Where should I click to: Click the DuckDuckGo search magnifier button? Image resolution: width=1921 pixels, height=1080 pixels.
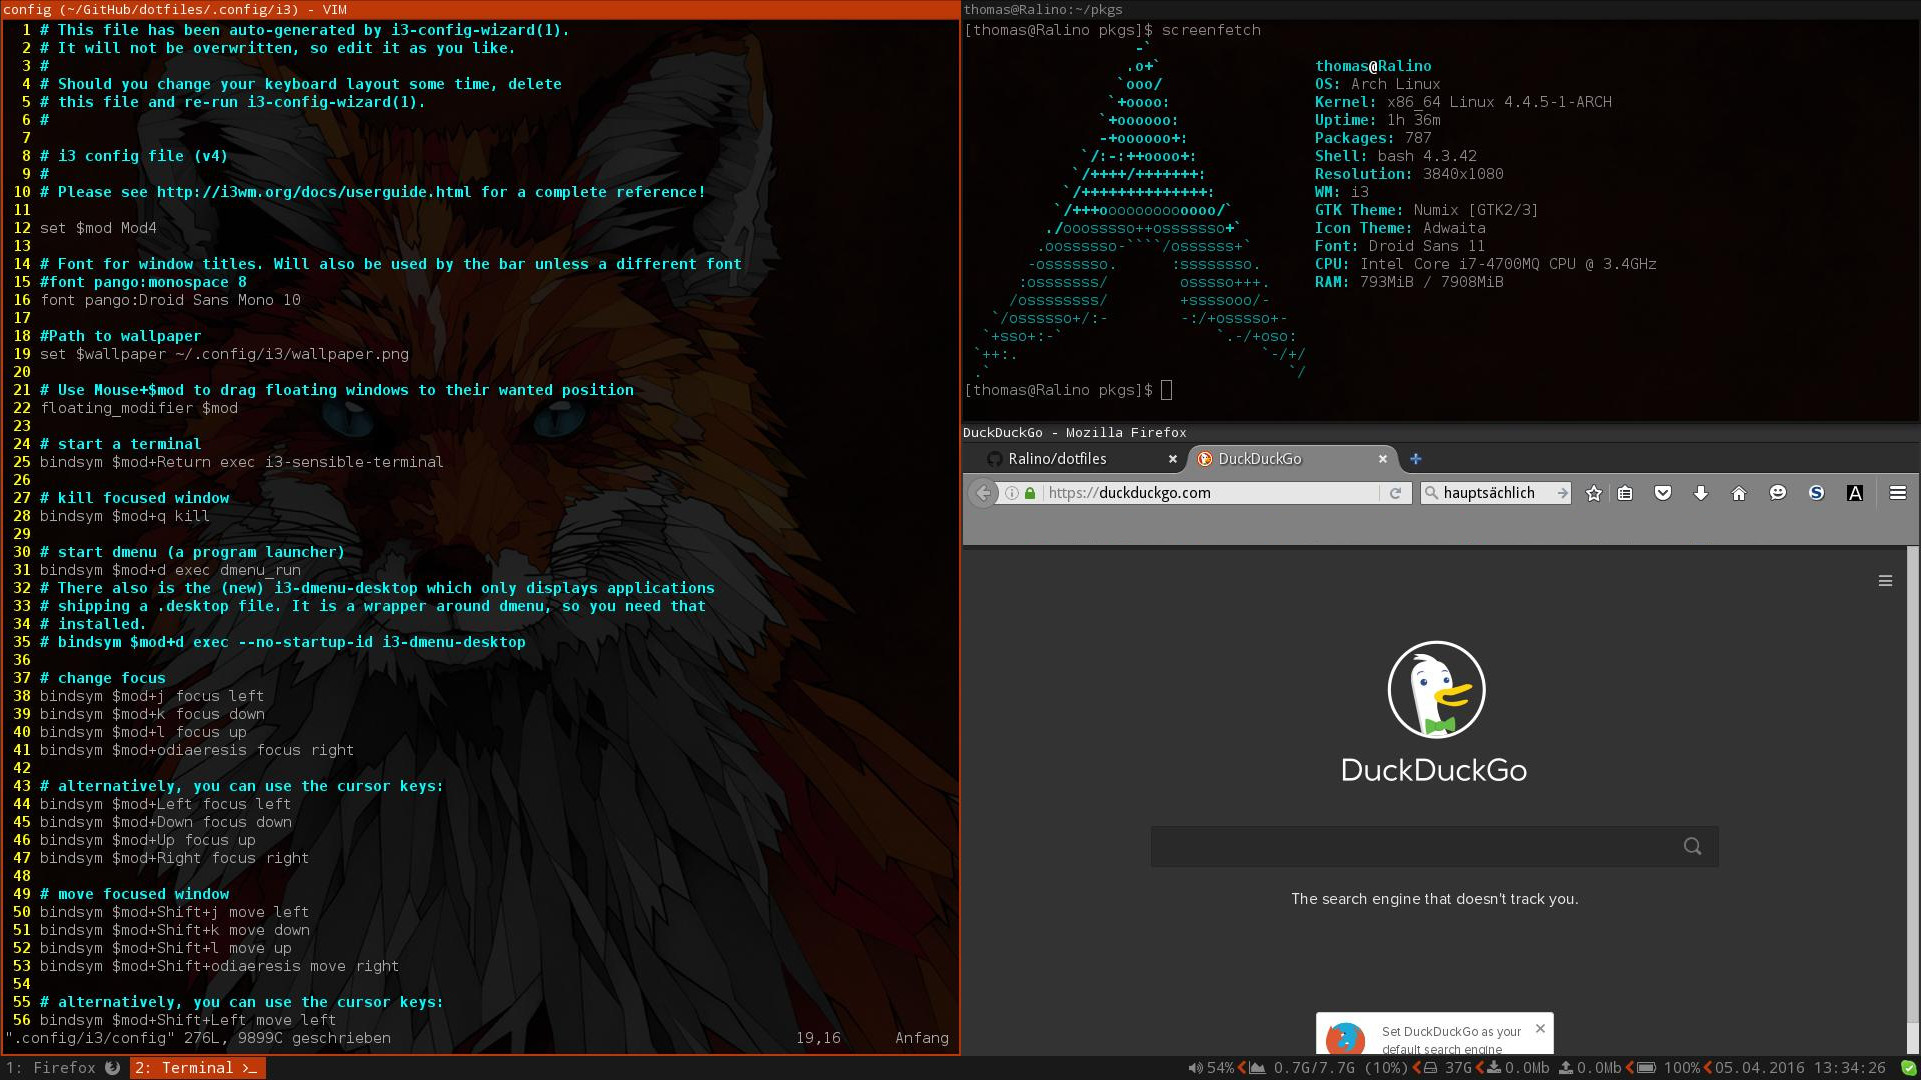(1692, 846)
